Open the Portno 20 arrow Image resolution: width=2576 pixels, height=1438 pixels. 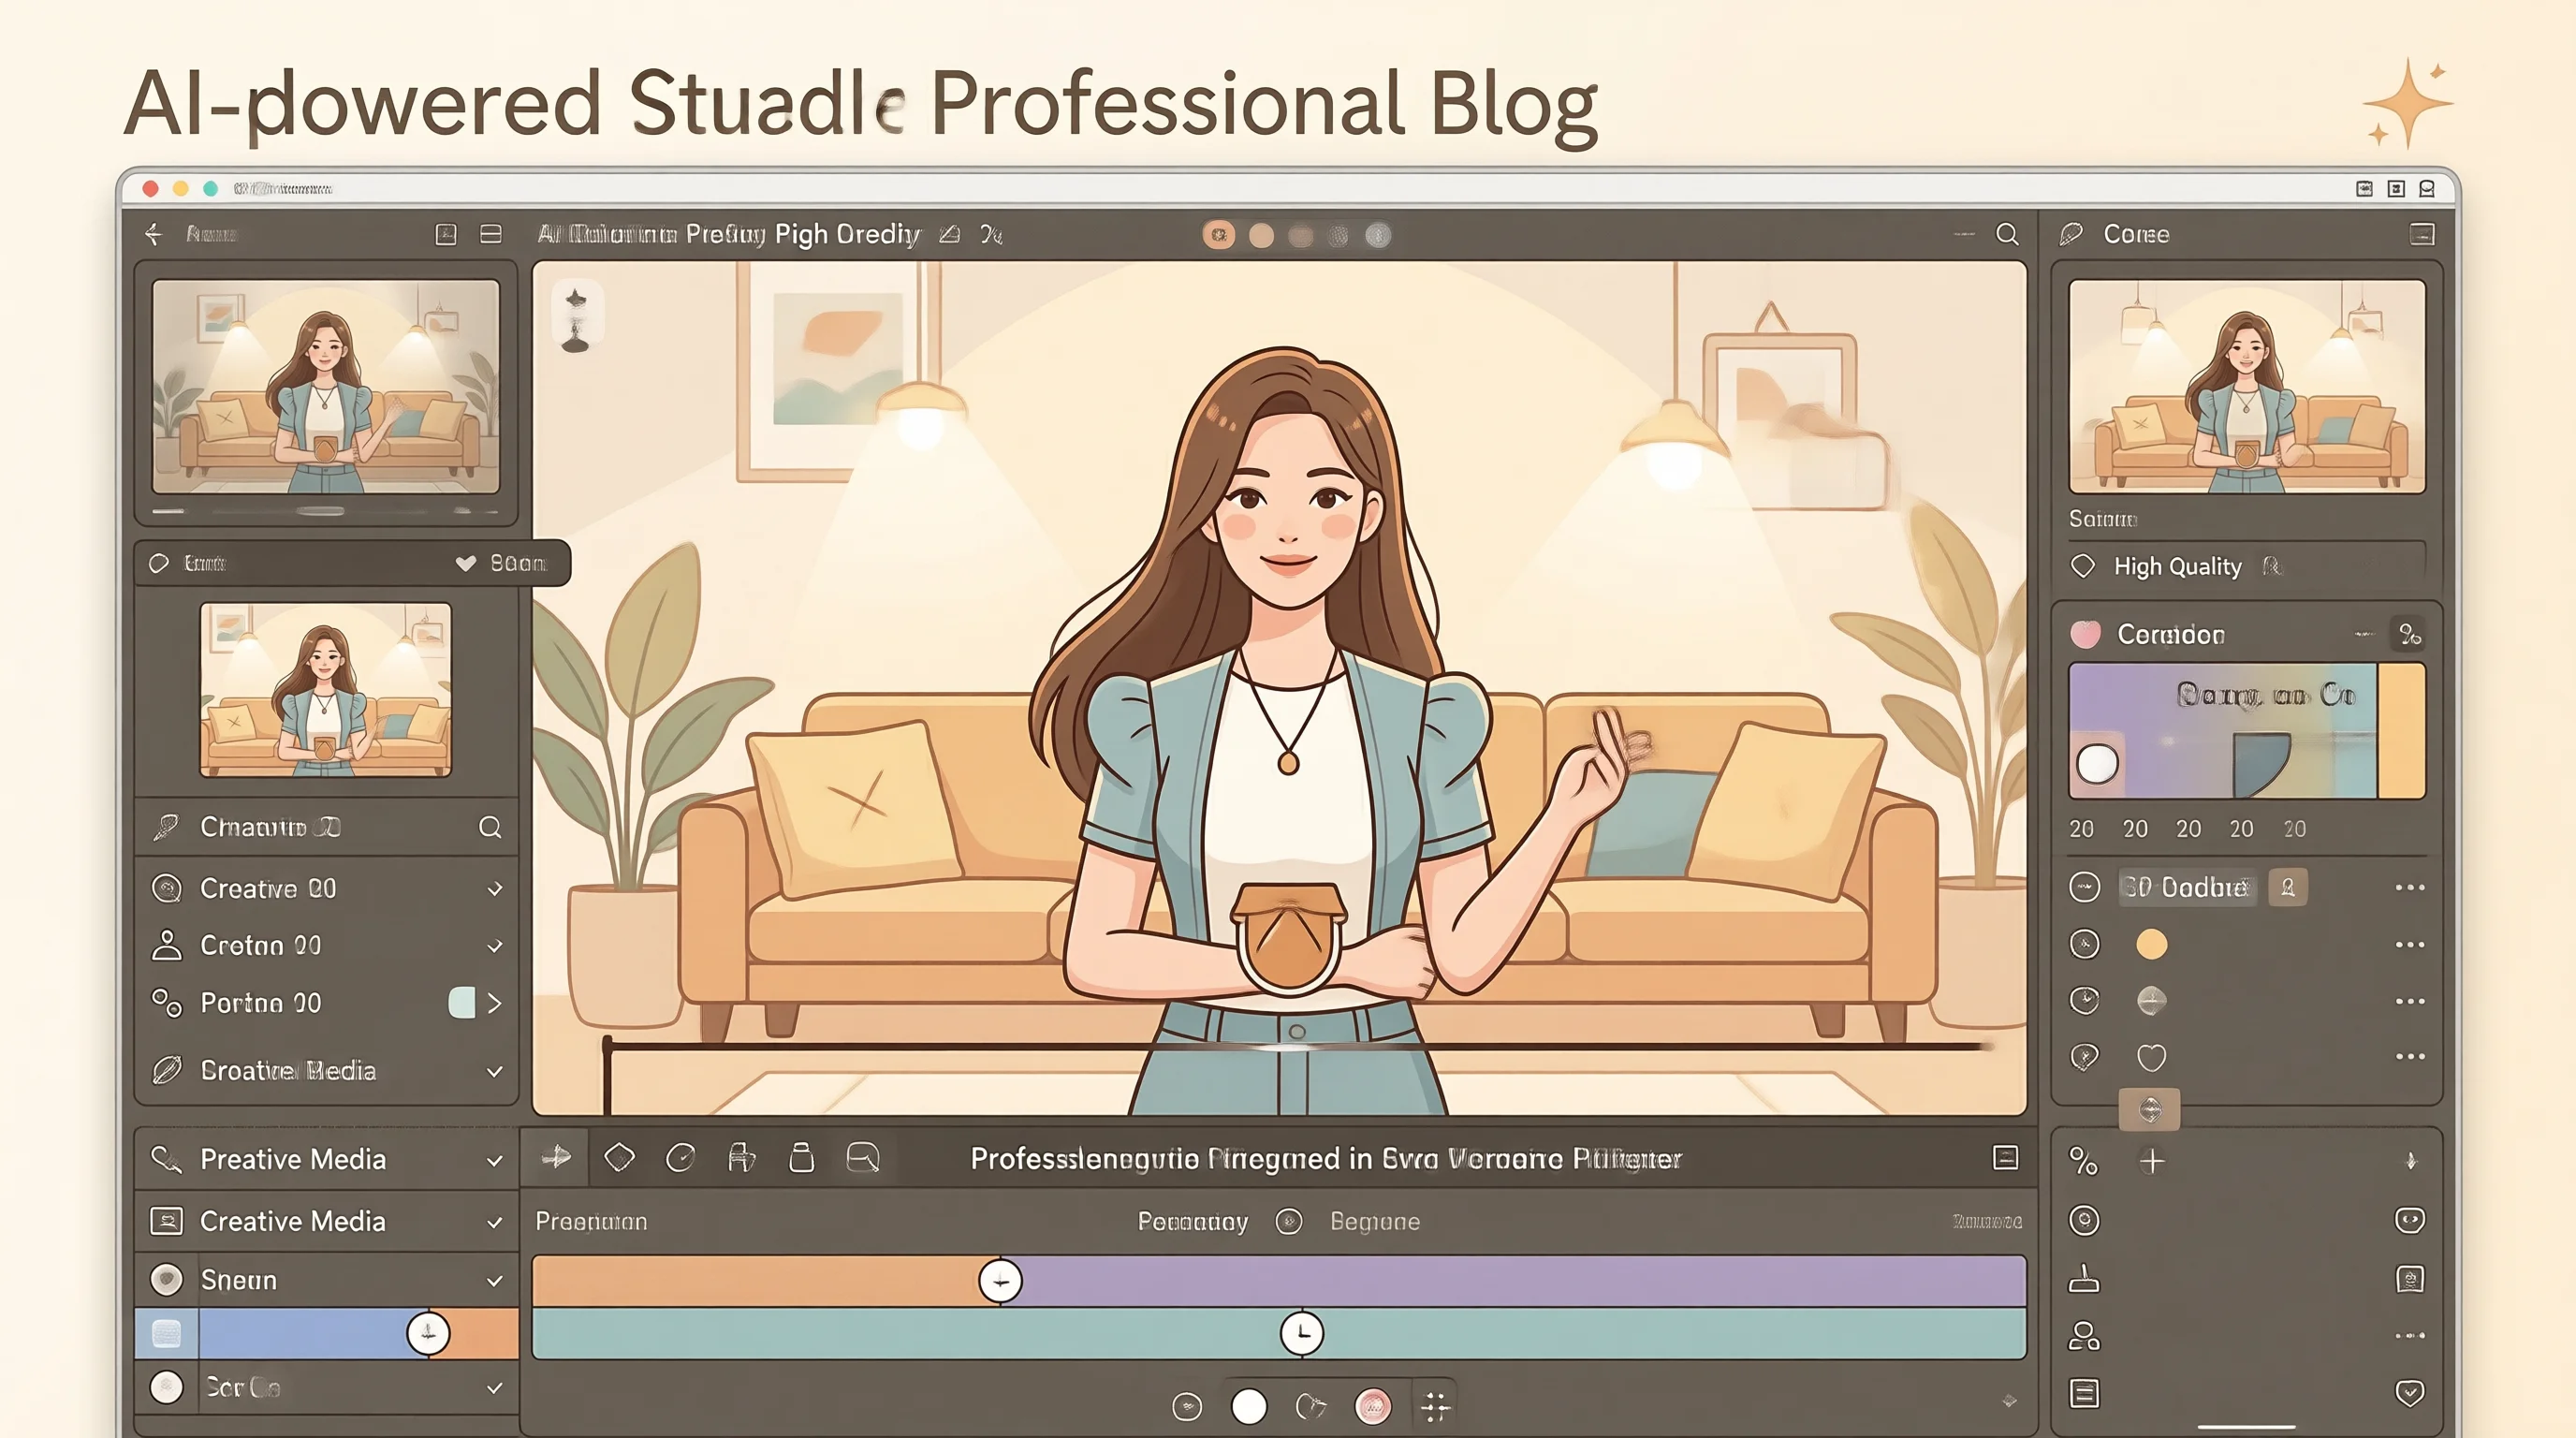coord(495,1003)
